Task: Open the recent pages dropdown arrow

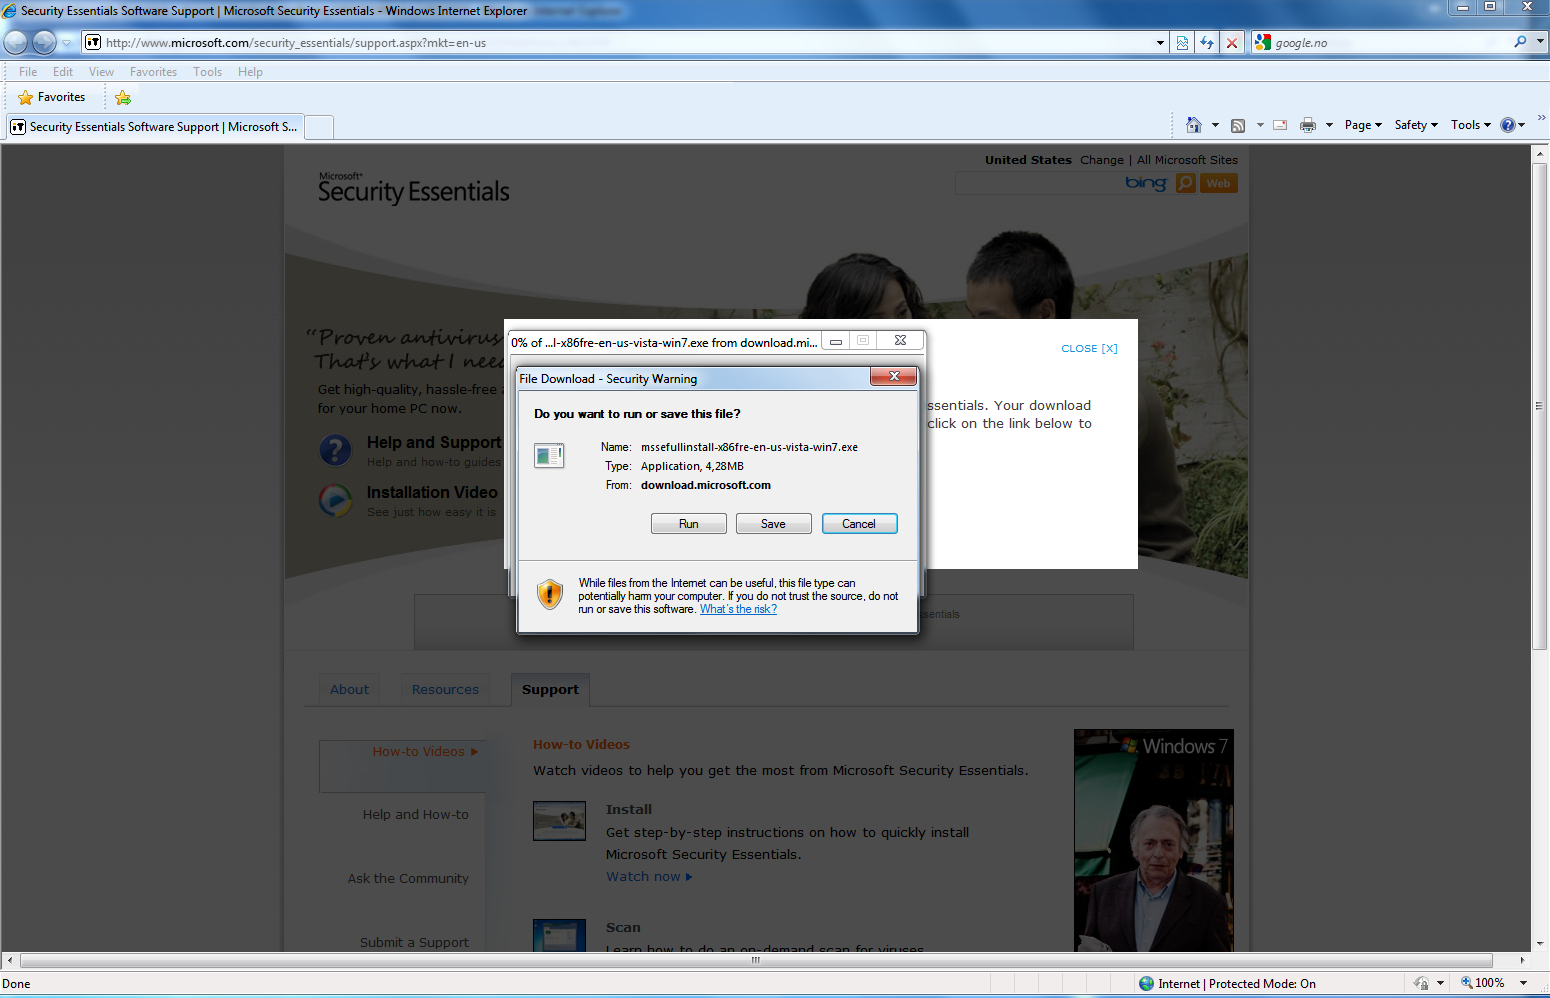Action: point(67,43)
